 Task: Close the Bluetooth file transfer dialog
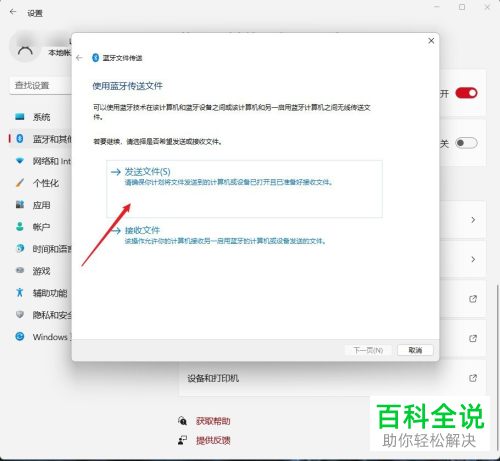point(431,41)
